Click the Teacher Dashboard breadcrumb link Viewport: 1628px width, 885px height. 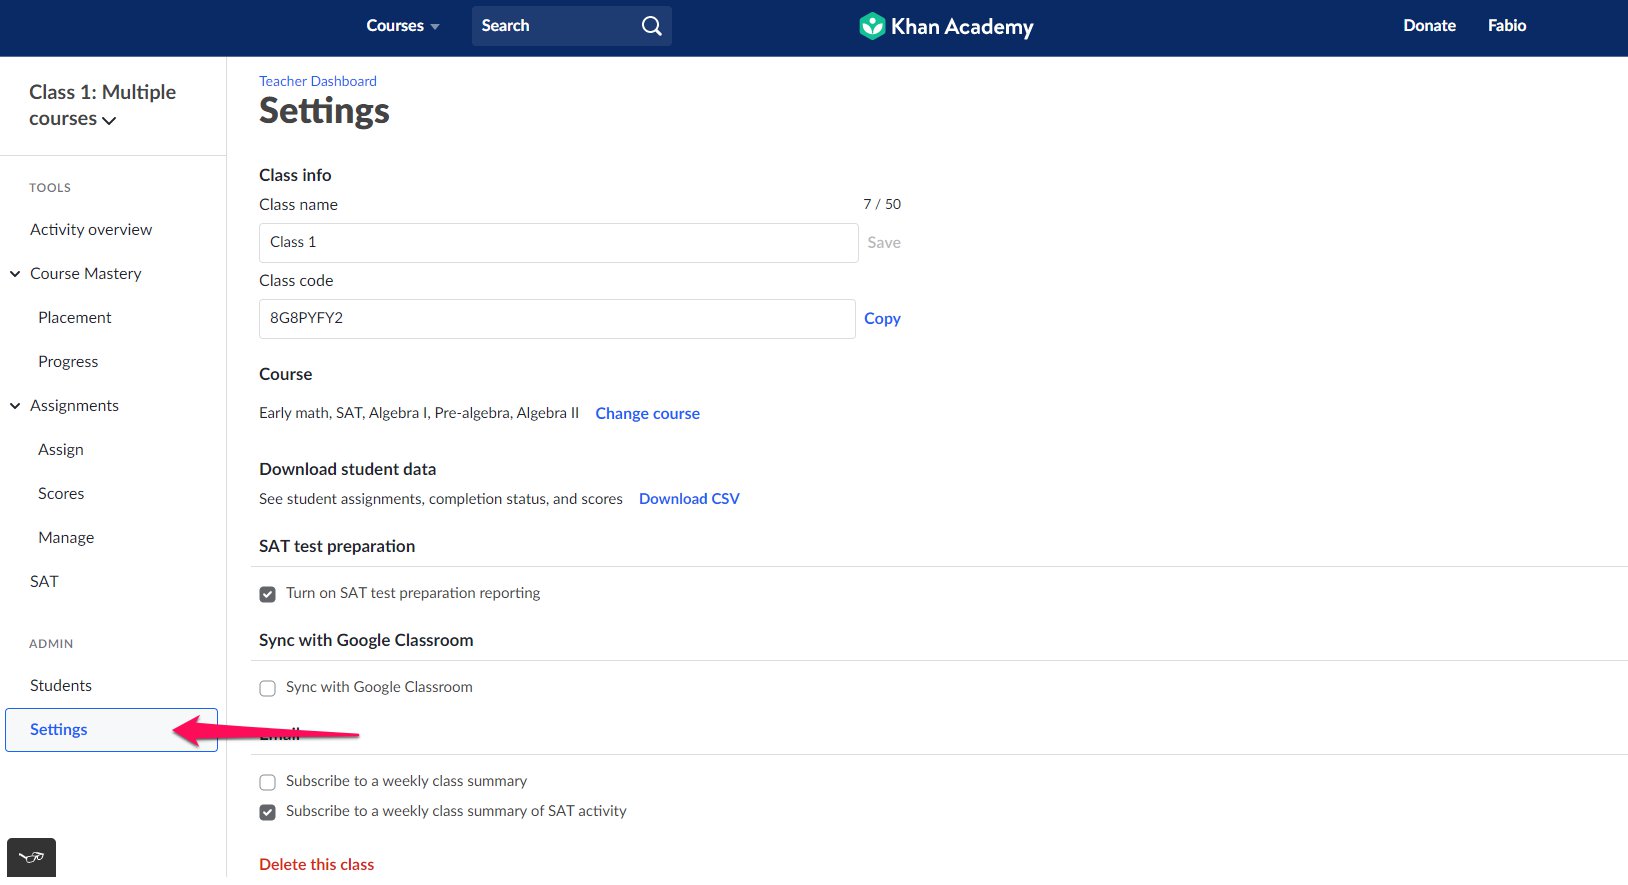coord(318,81)
